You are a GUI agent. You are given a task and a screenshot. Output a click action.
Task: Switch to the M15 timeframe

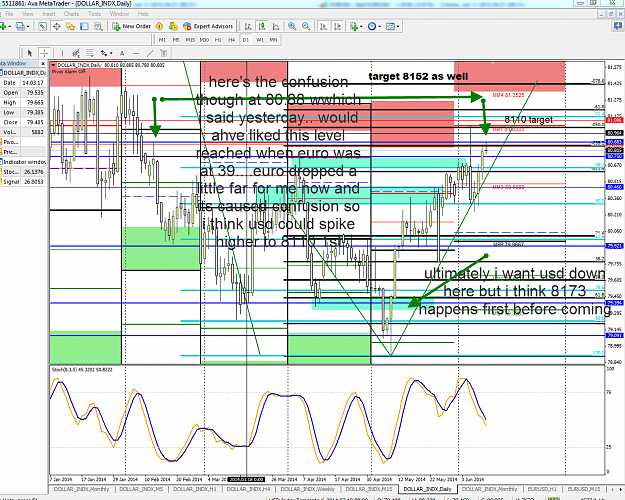tap(190, 40)
